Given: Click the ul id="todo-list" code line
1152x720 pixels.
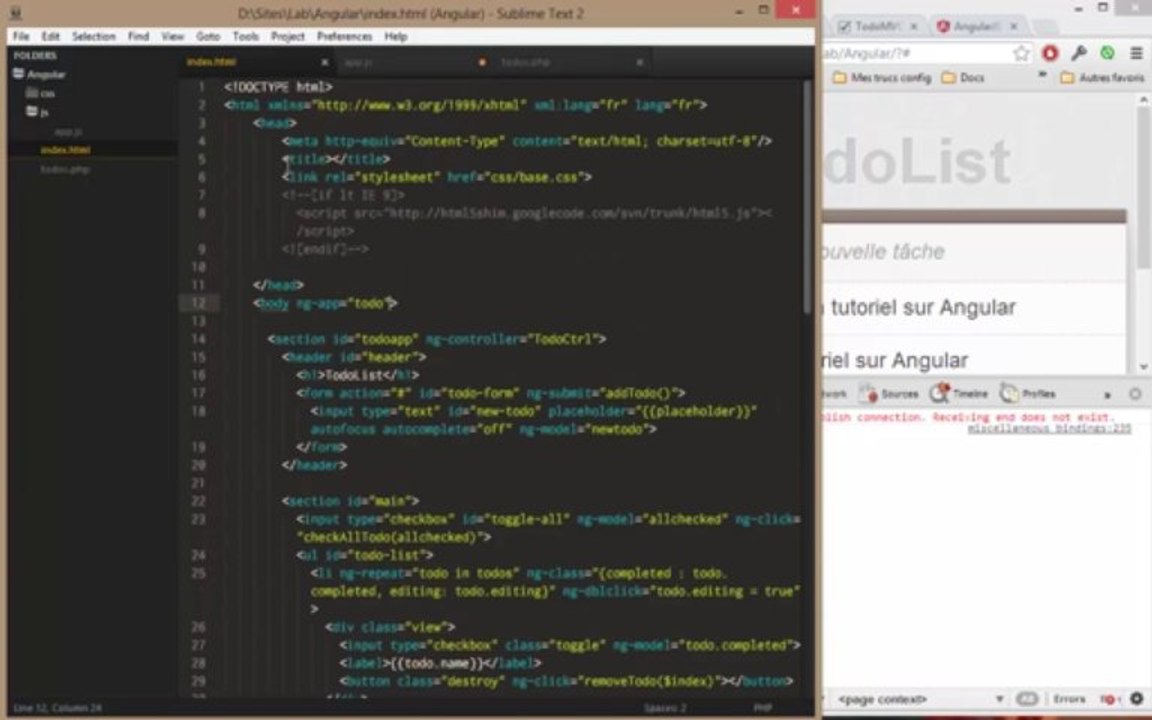Looking at the screenshot, I should 365,555.
